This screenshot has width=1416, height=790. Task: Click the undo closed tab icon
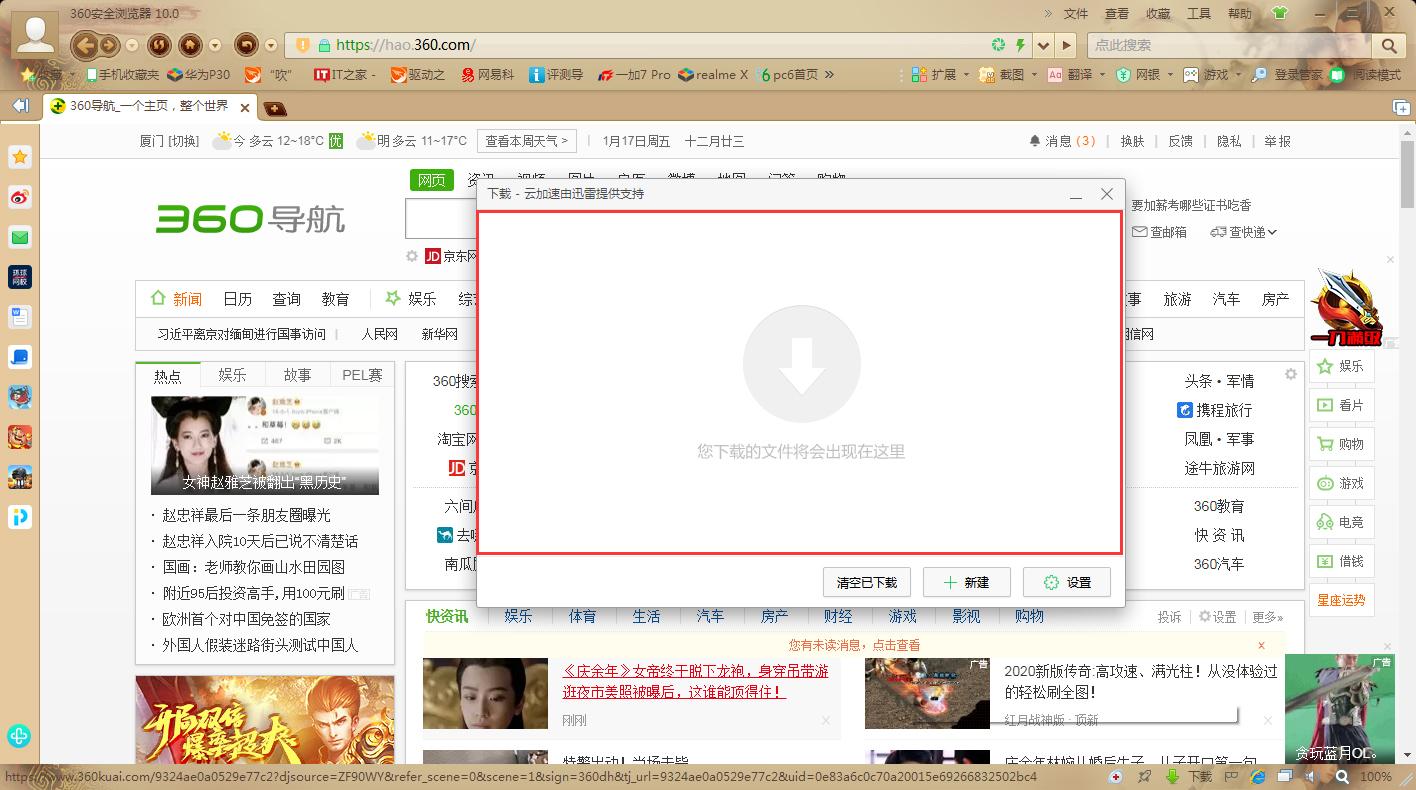click(x=246, y=45)
